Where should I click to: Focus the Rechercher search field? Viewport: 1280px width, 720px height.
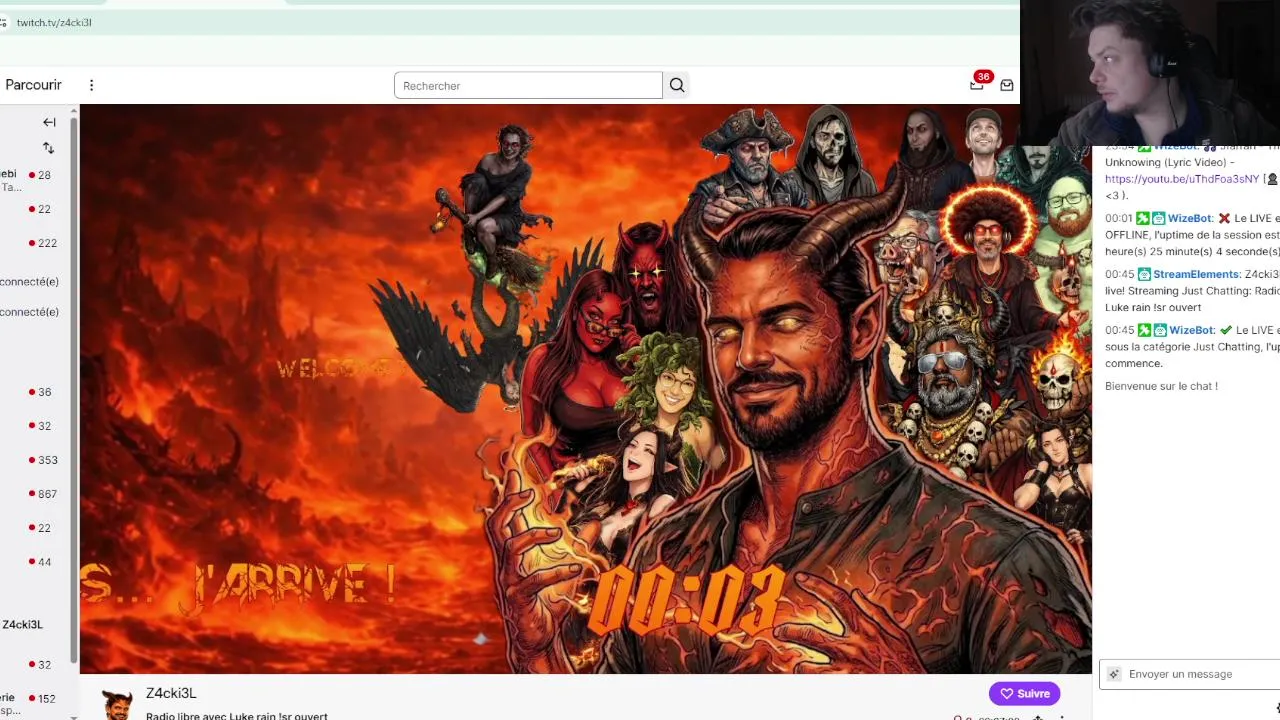(x=528, y=85)
